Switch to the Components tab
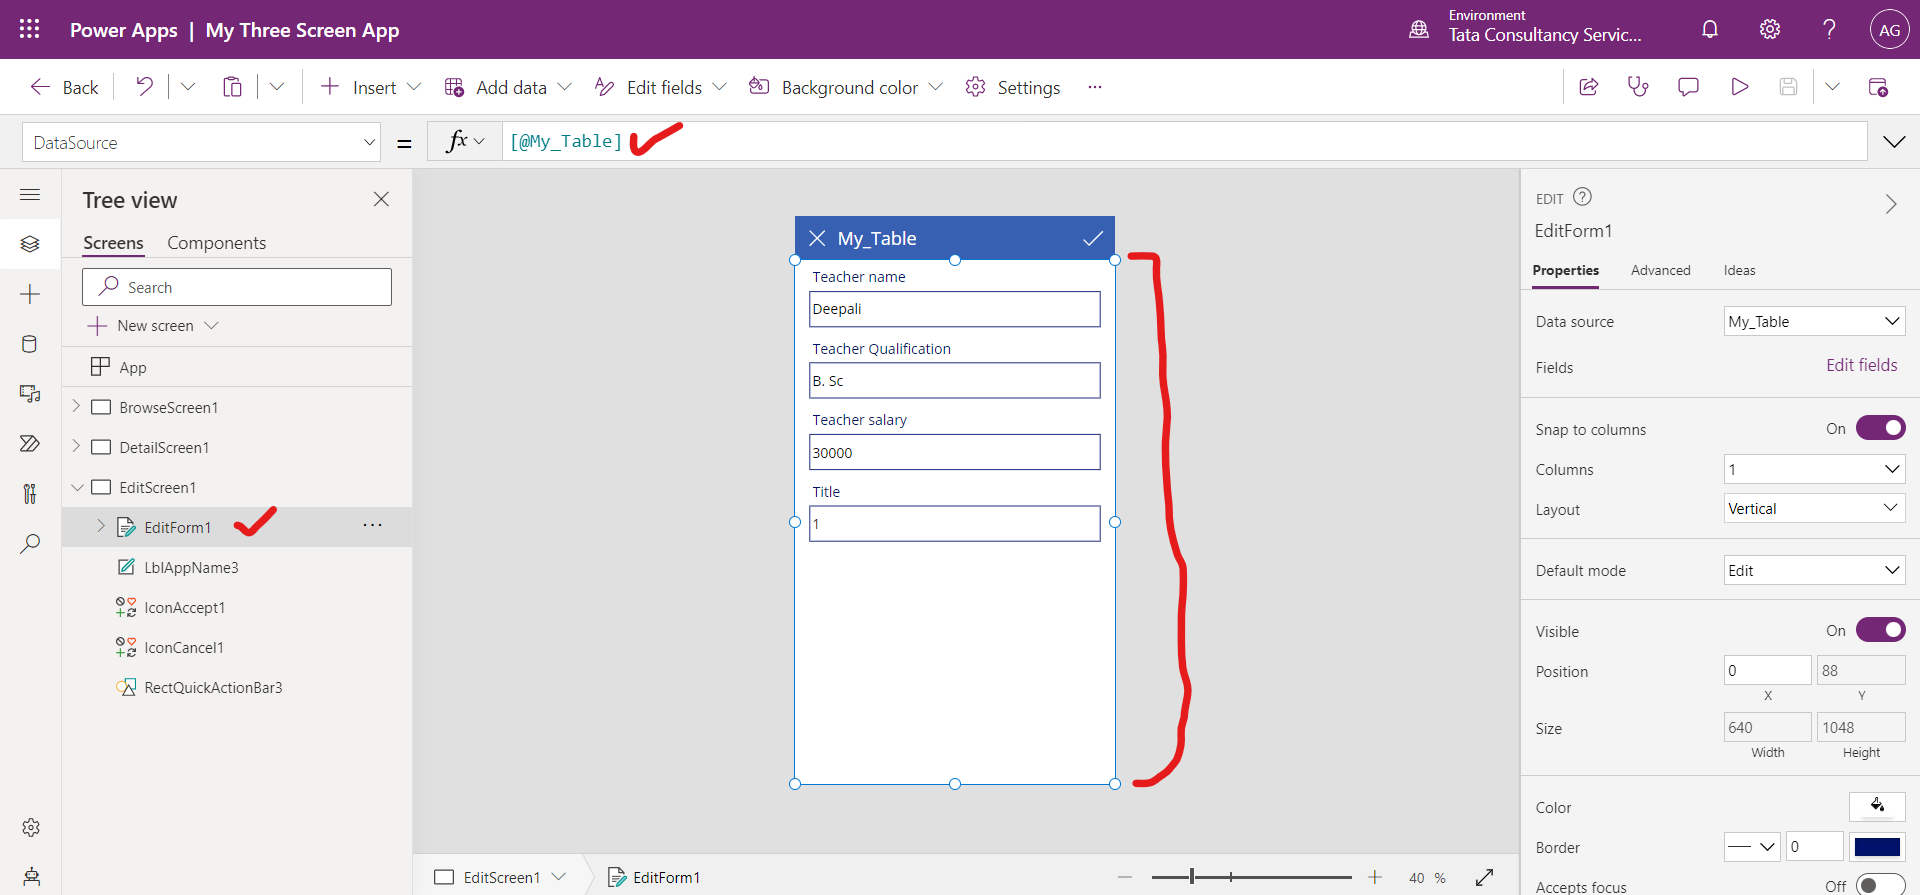 216,243
